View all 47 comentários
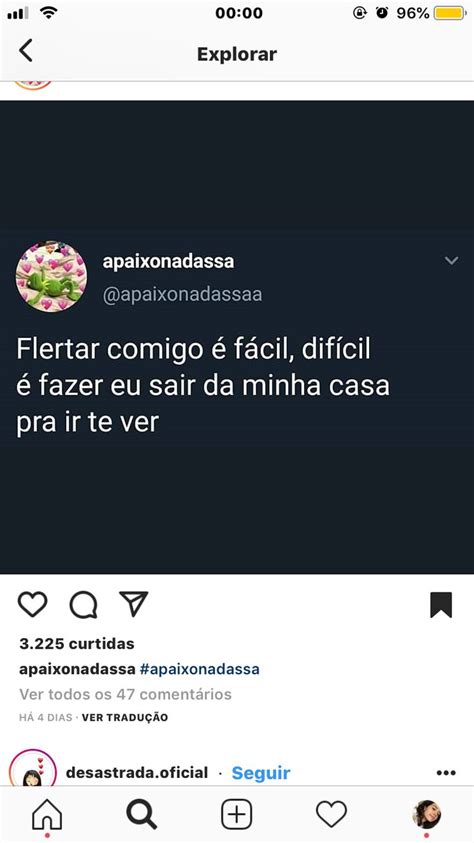Screen dimensions: 474x843 tap(125, 694)
